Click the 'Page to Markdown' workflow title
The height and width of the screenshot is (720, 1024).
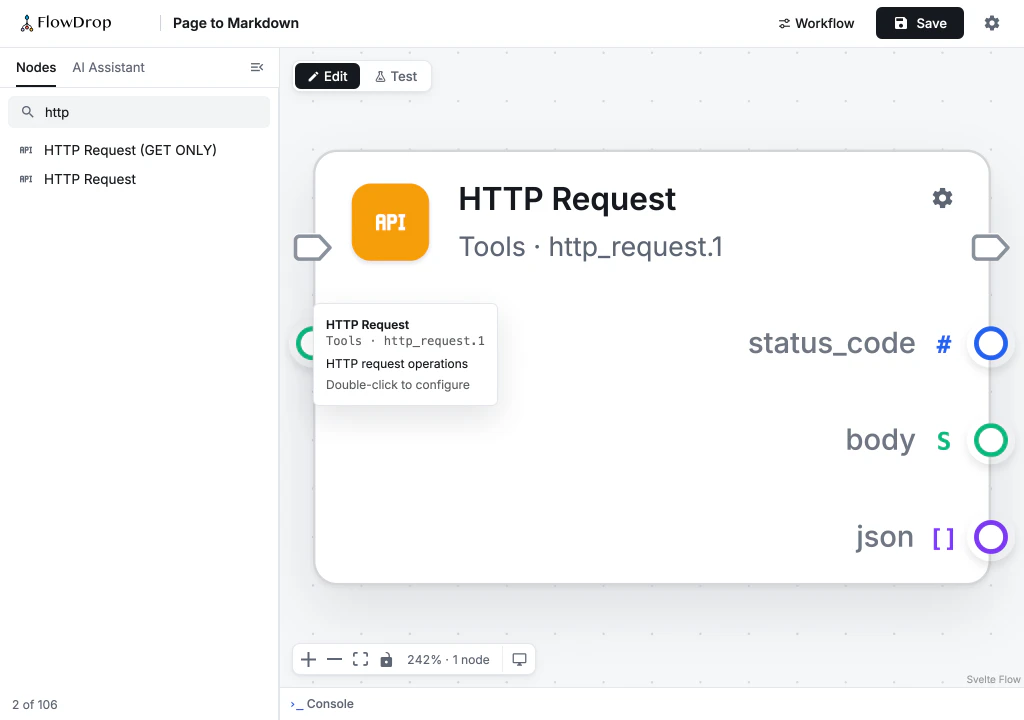pos(236,24)
